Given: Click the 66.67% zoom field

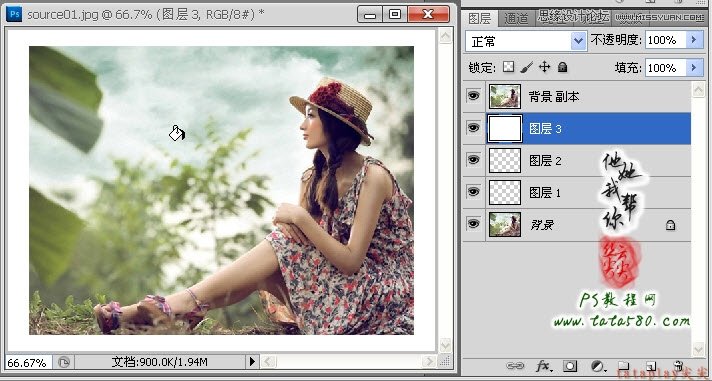Looking at the screenshot, I should coord(28,362).
